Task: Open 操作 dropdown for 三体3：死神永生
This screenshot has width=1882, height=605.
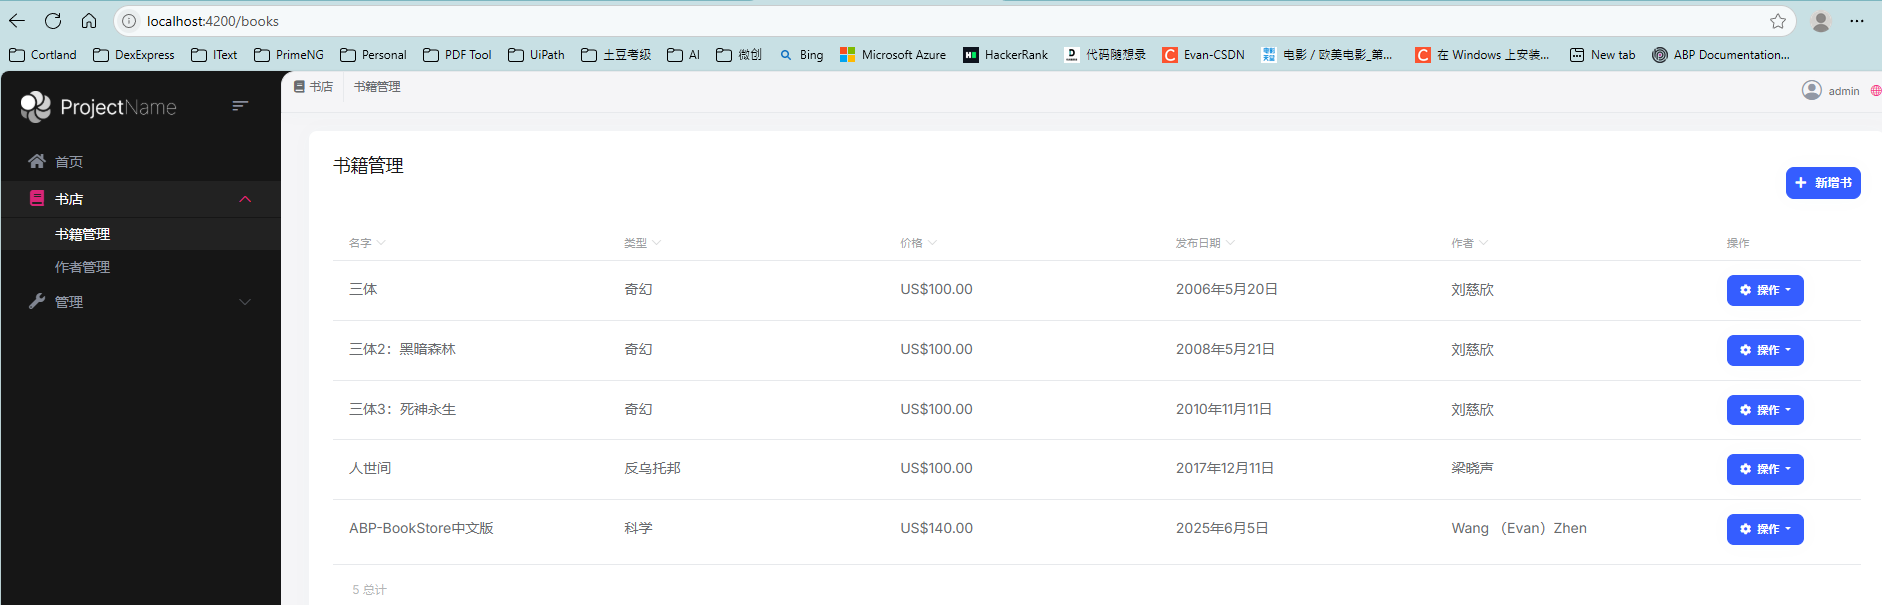Action: (1765, 410)
